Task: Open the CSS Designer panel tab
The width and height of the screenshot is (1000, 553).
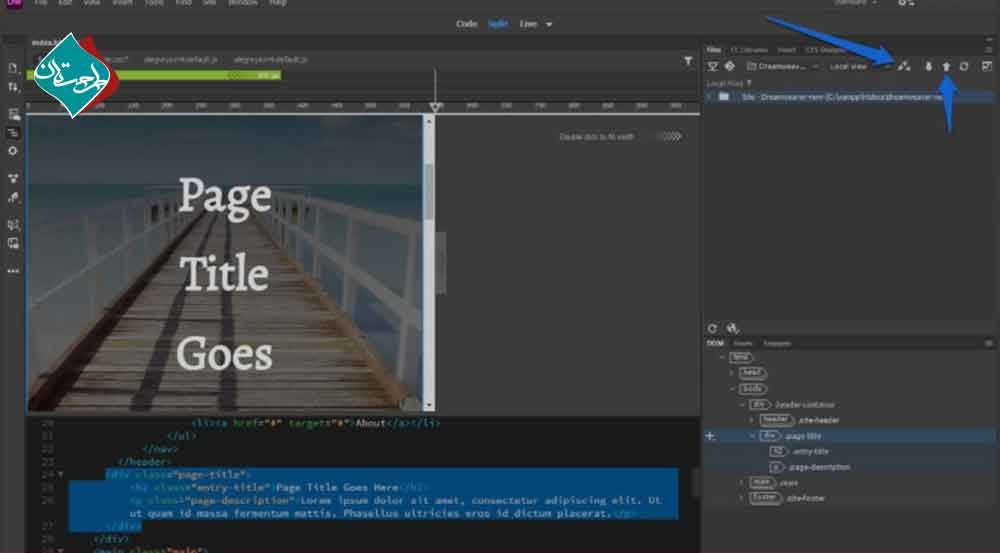Action: pos(825,50)
